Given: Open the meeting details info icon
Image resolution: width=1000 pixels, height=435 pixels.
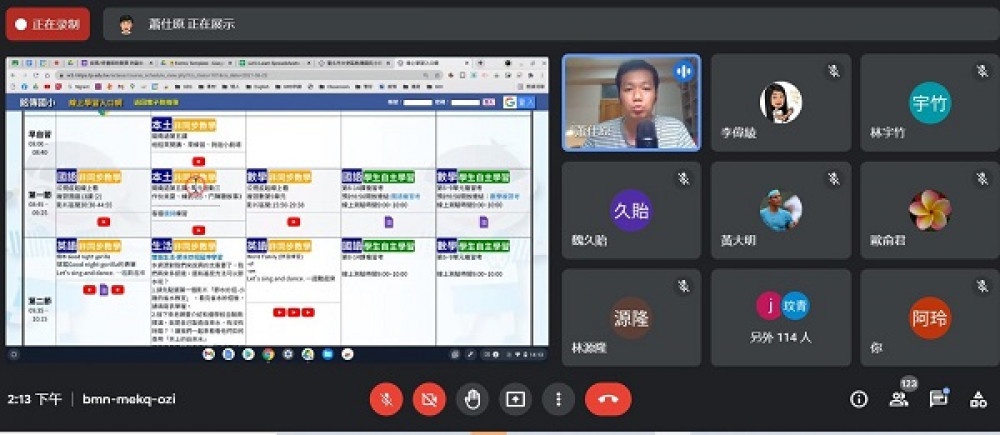Looking at the screenshot, I should [x=858, y=399].
